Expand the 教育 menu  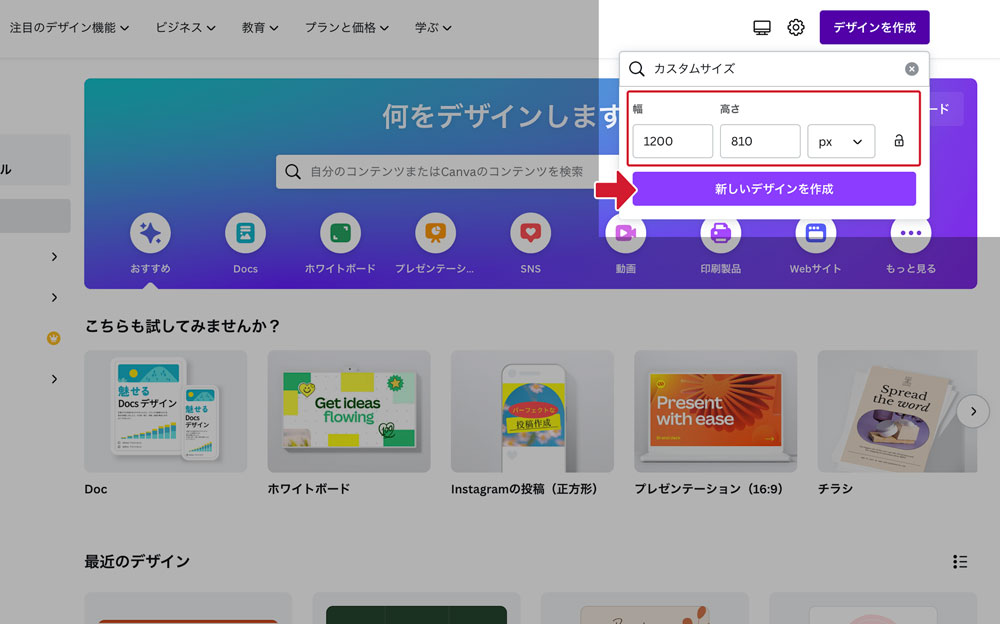point(260,27)
